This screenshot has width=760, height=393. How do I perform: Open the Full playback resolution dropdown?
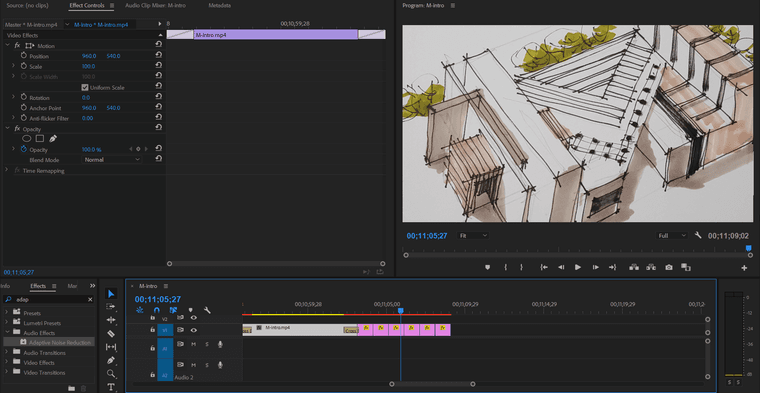tap(672, 236)
